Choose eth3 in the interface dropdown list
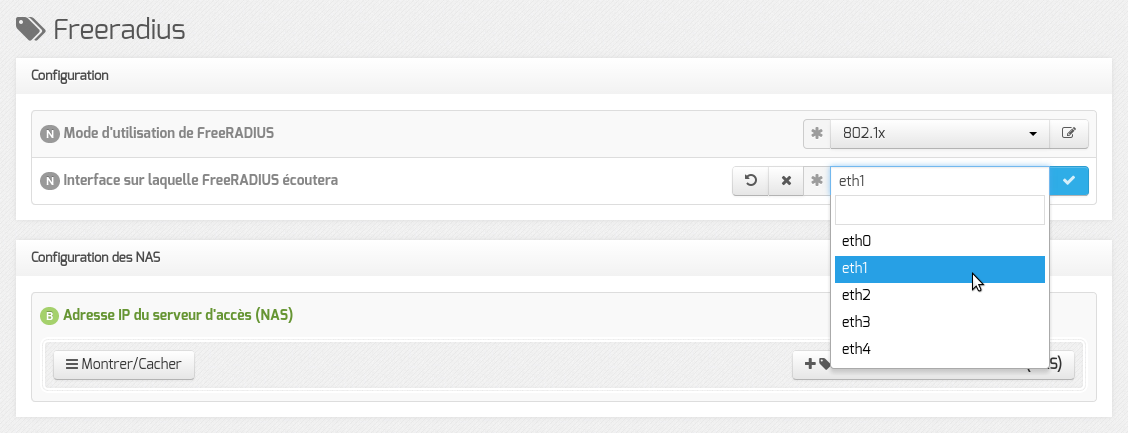1128x433 pixels. (940, 322)
